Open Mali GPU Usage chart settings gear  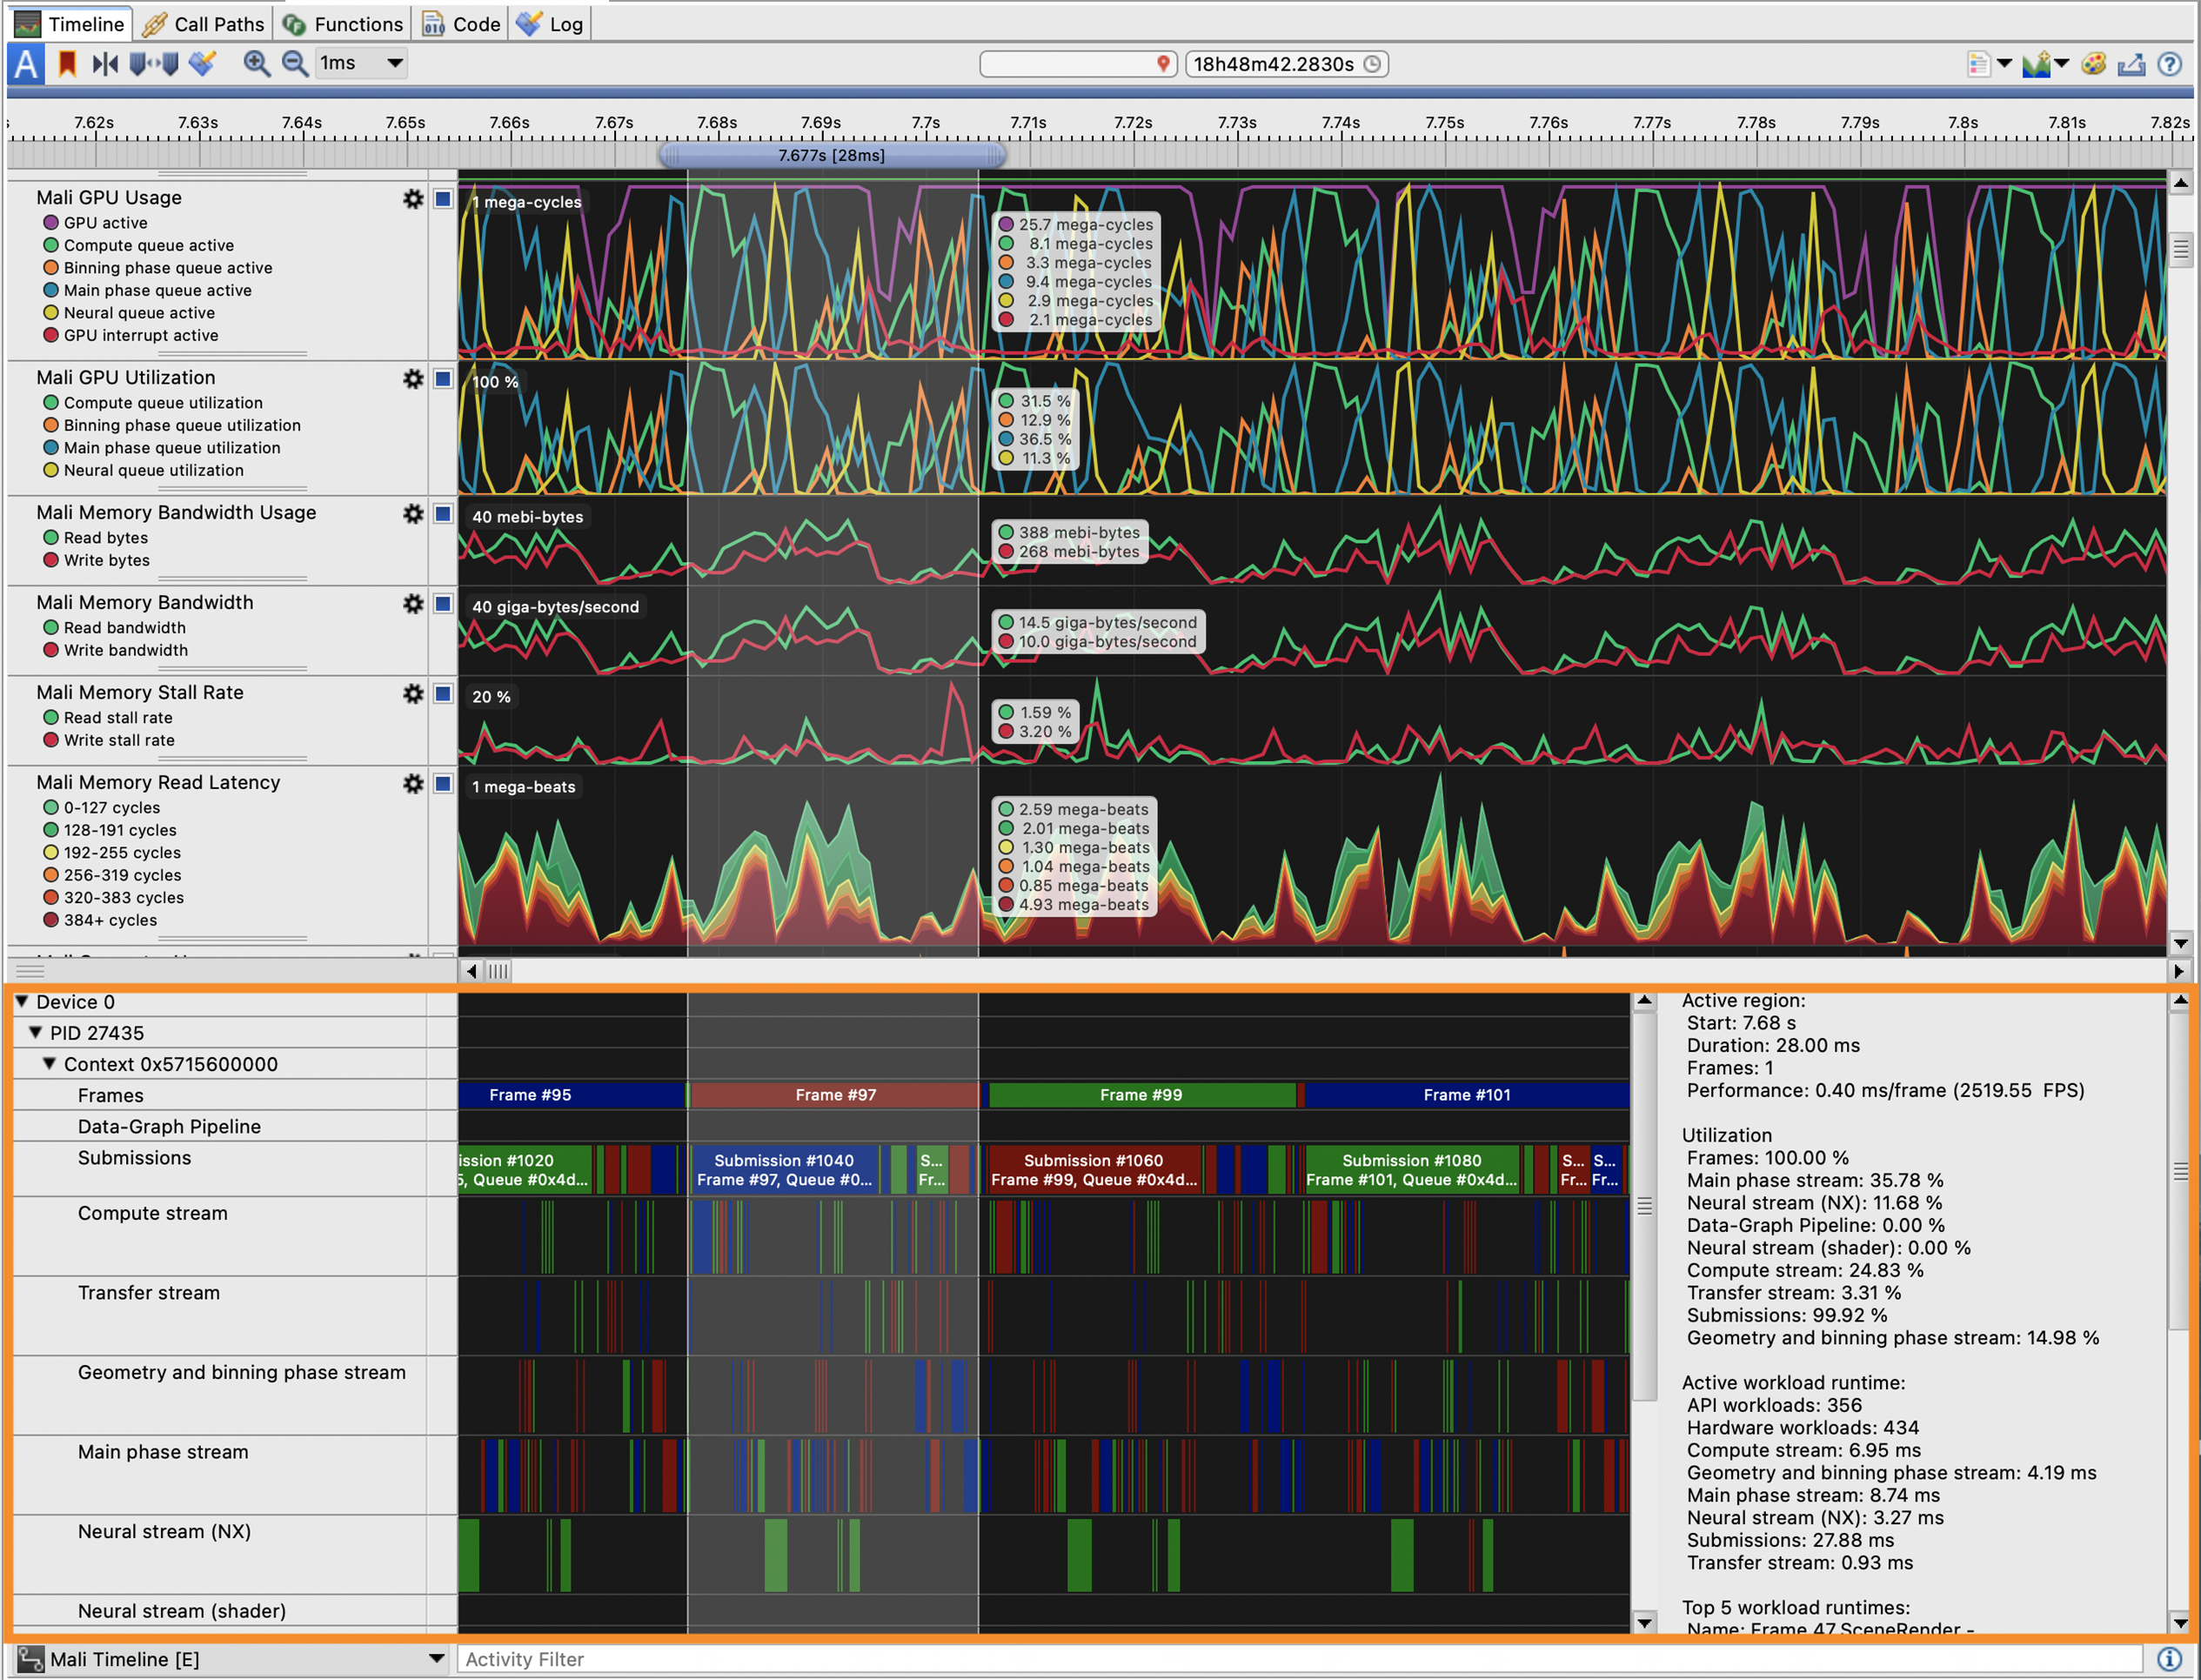413,198
